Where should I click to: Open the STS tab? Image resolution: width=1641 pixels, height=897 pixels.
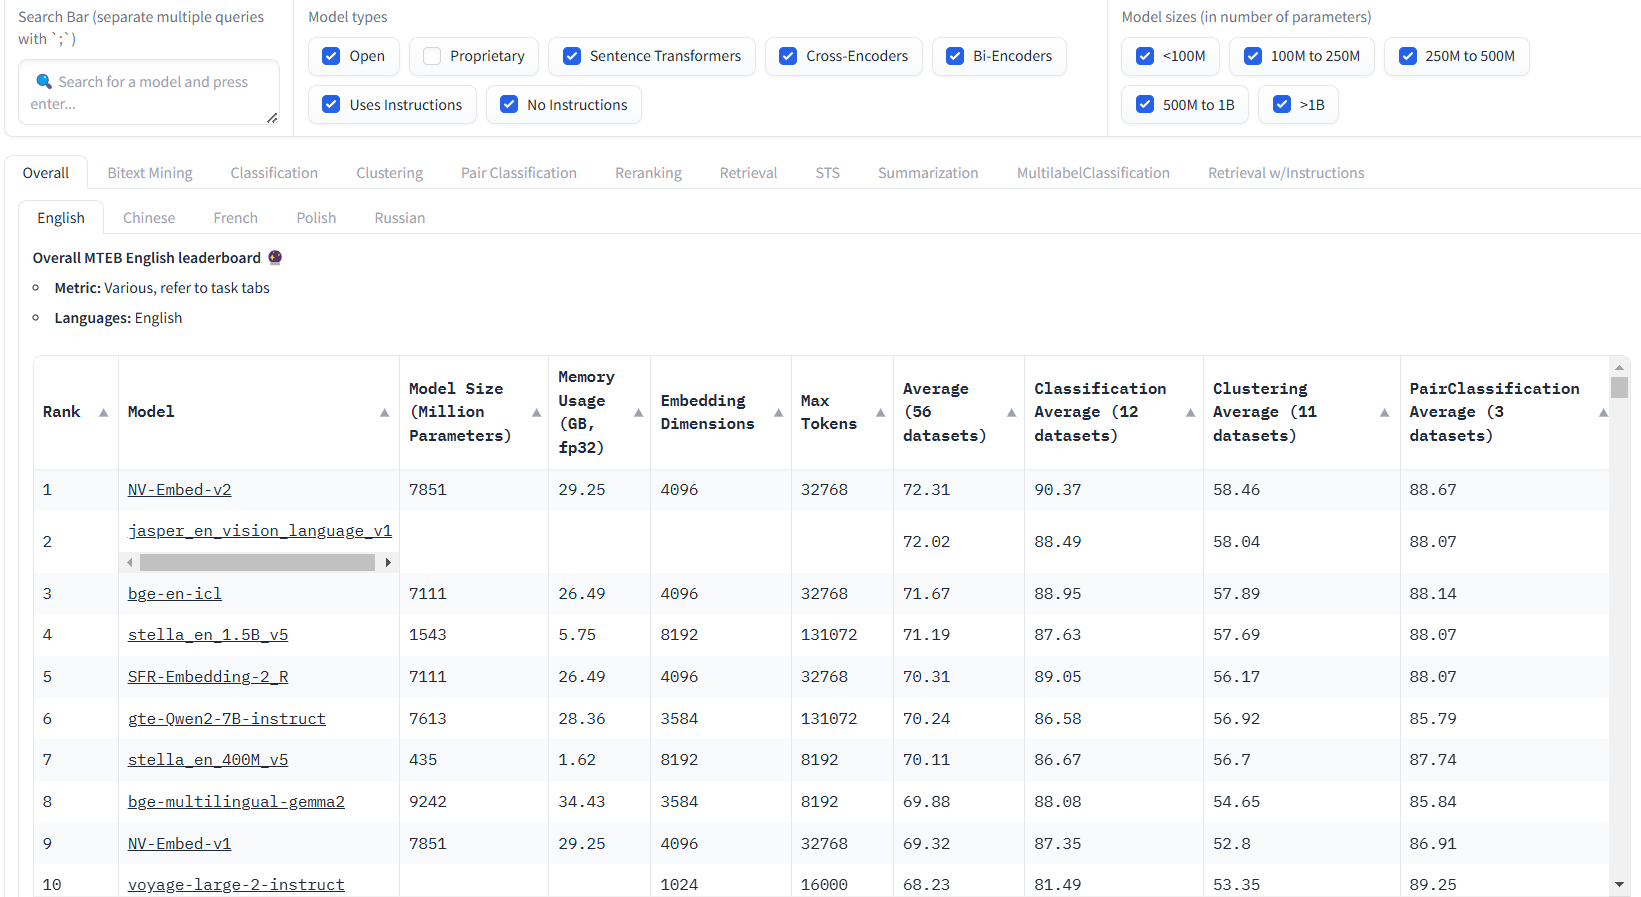click(827, 173)
